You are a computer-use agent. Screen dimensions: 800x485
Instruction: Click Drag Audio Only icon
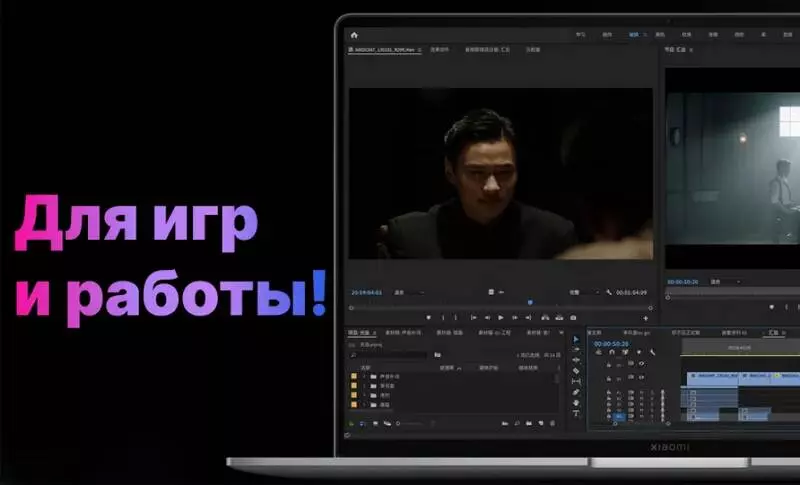click(502, 292)
